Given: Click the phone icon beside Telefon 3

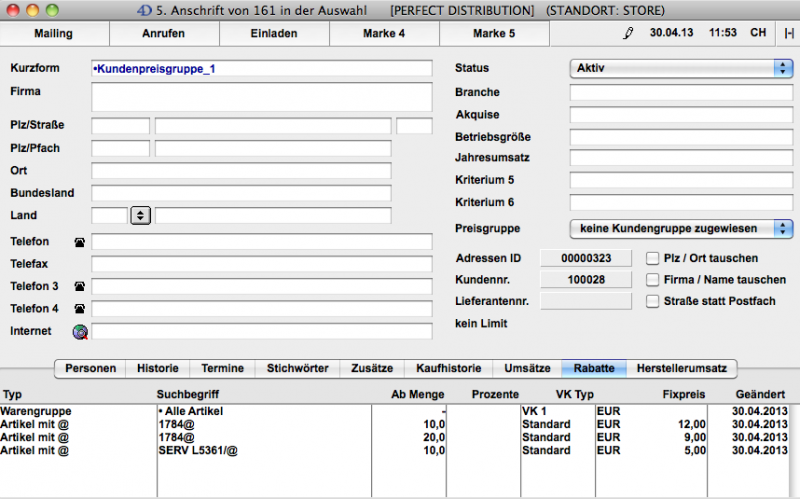Looking at the screenshot, I should 80,287.
